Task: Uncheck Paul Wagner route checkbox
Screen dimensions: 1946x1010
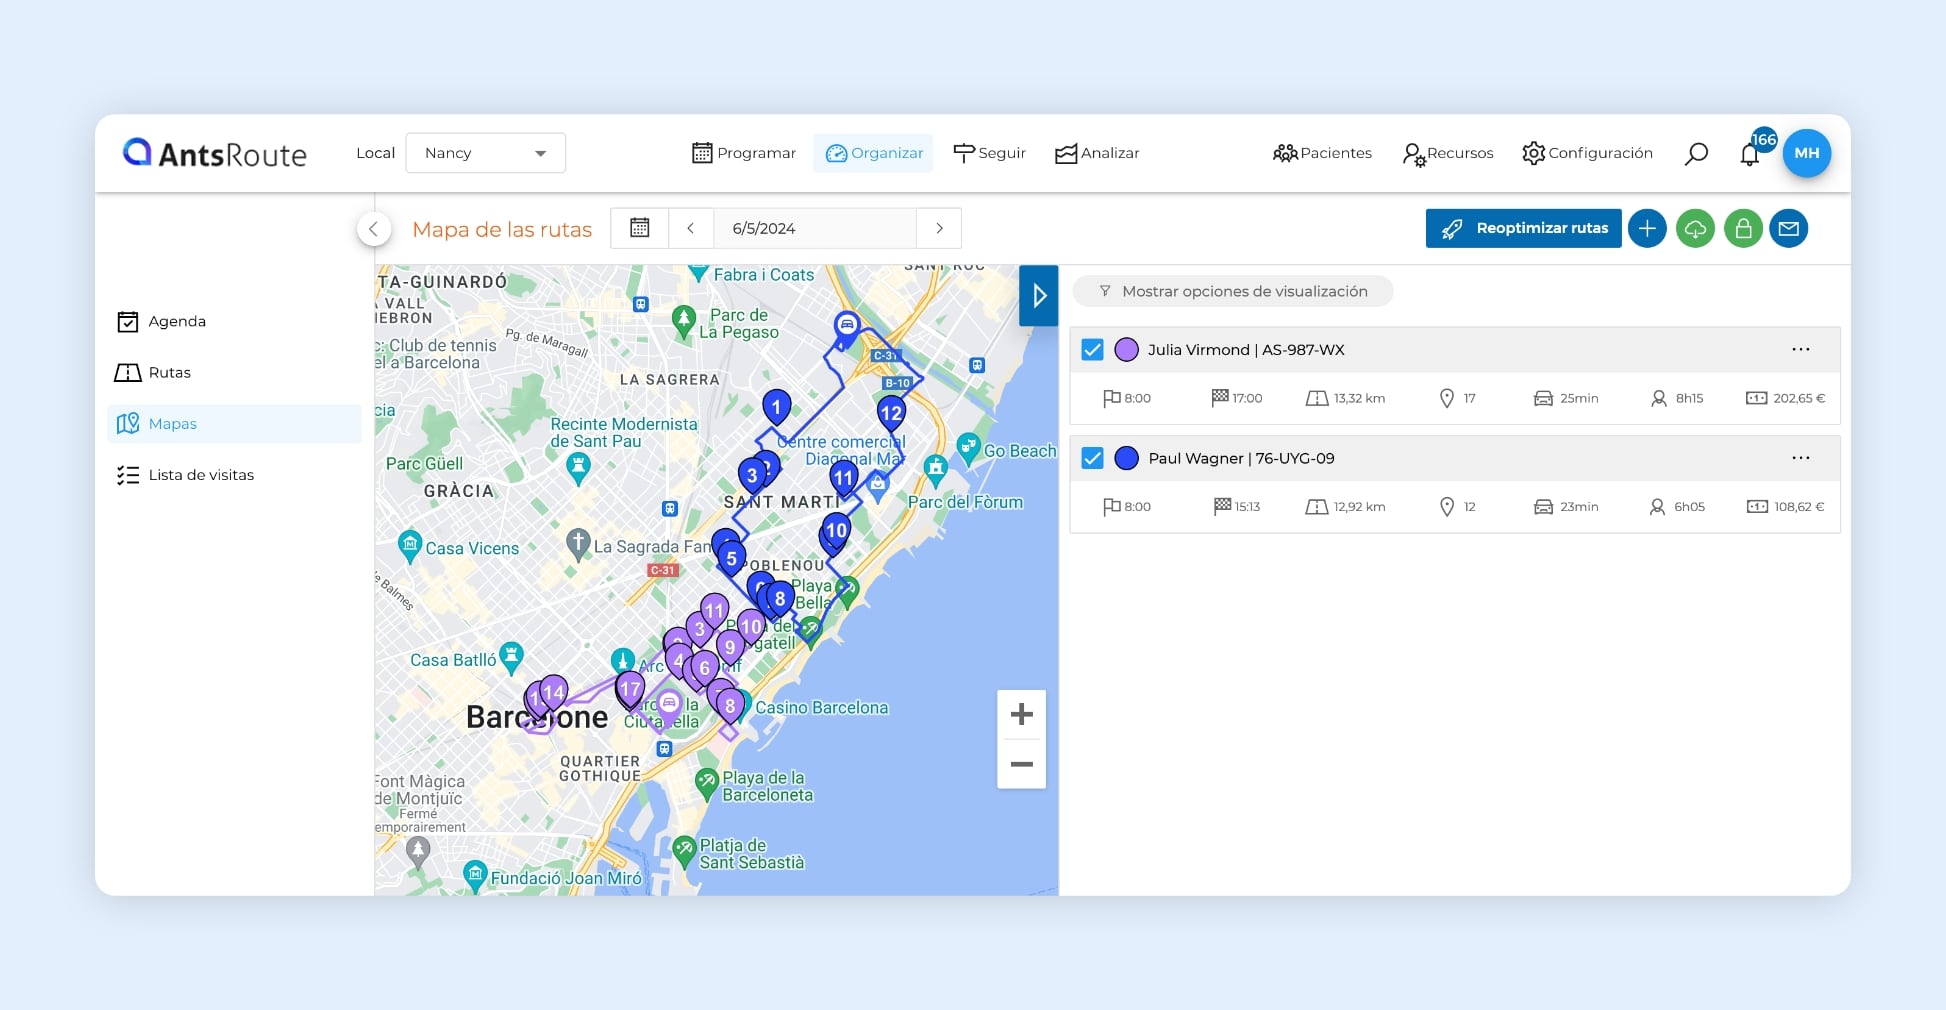Action: pos(1093,458)
